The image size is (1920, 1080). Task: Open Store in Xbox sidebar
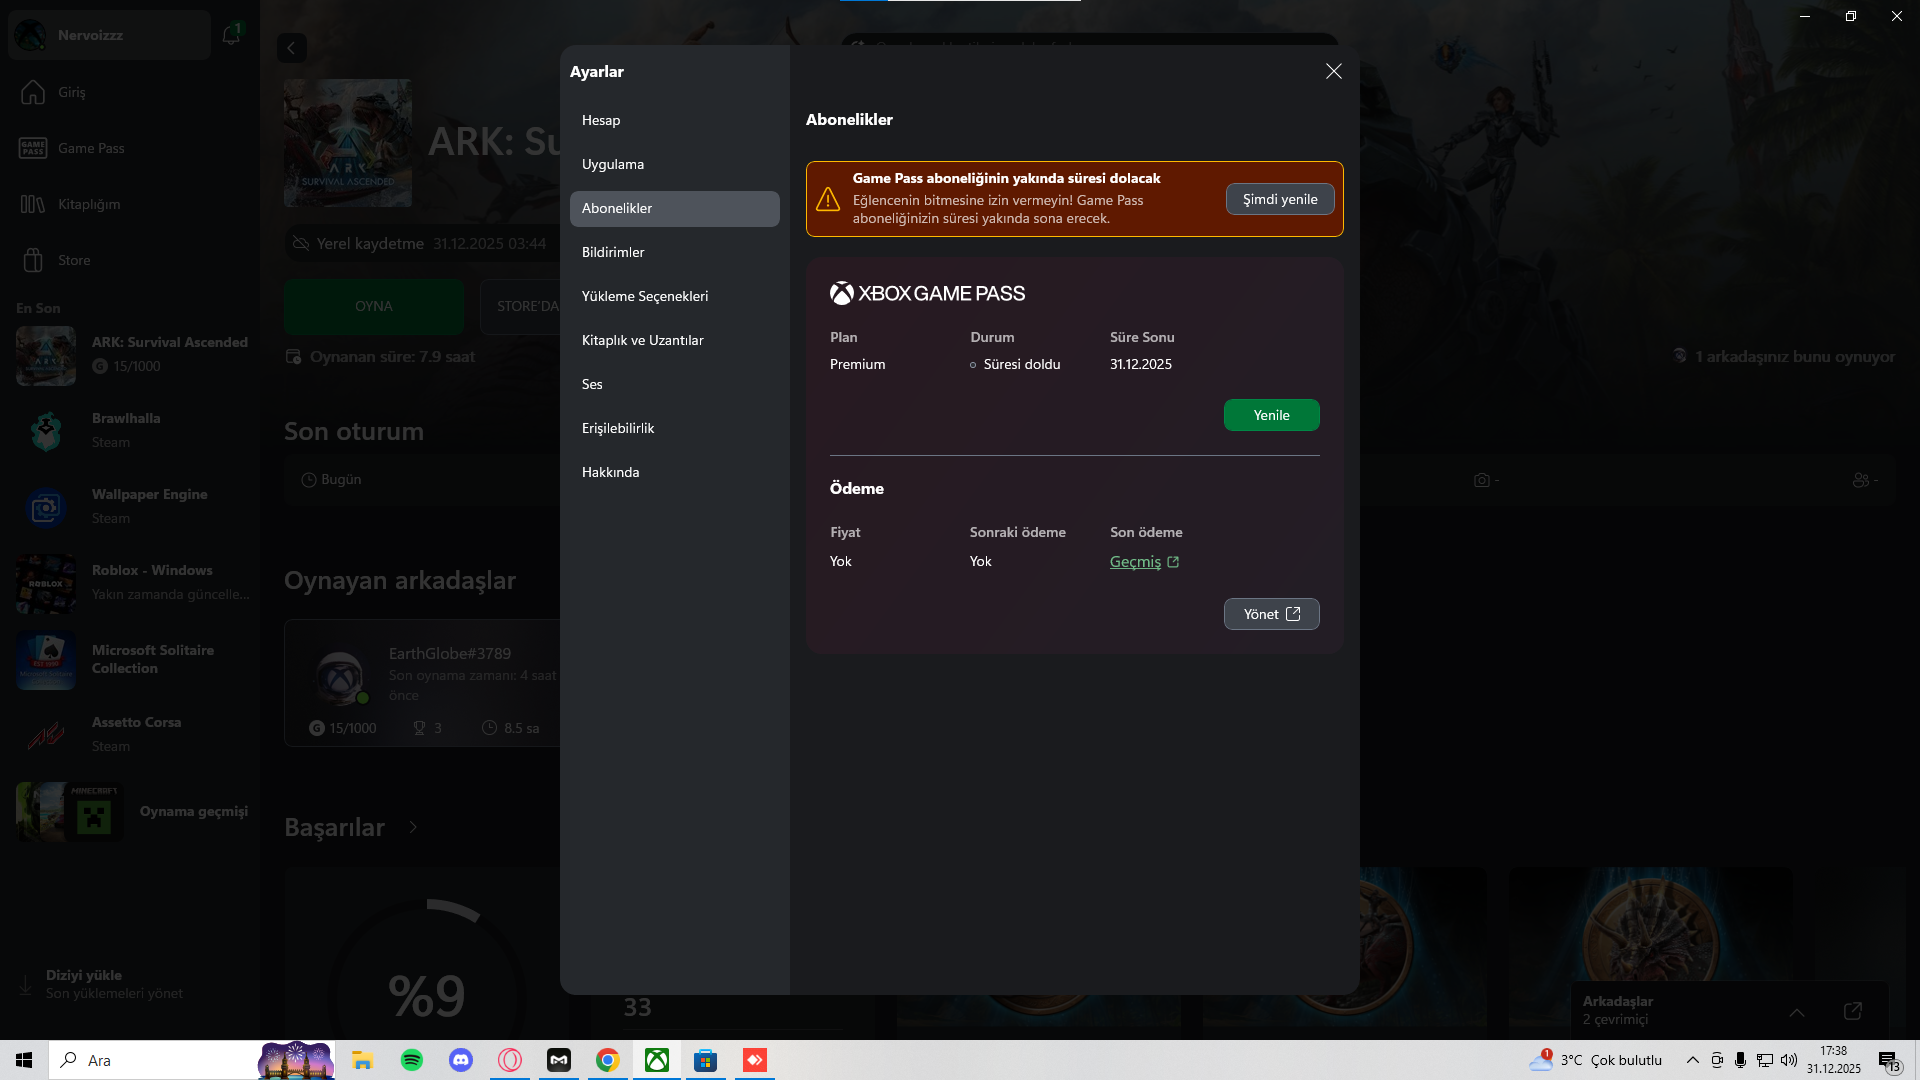[130, 260]
